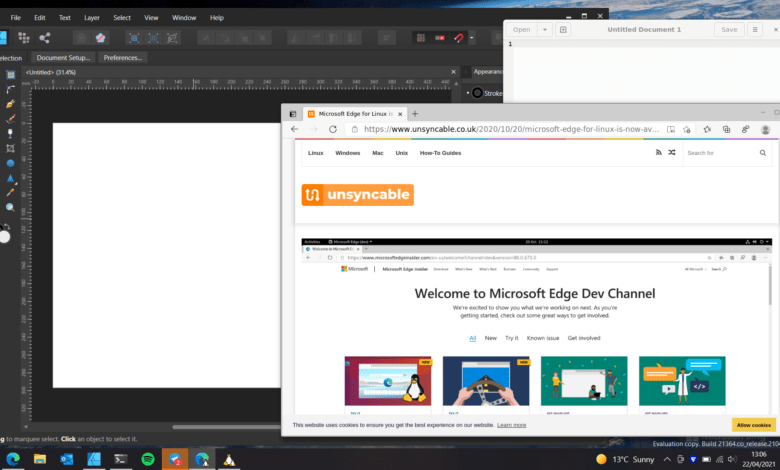Click the white fill color circle
780x470 pixels.
(x=4, y=237)
